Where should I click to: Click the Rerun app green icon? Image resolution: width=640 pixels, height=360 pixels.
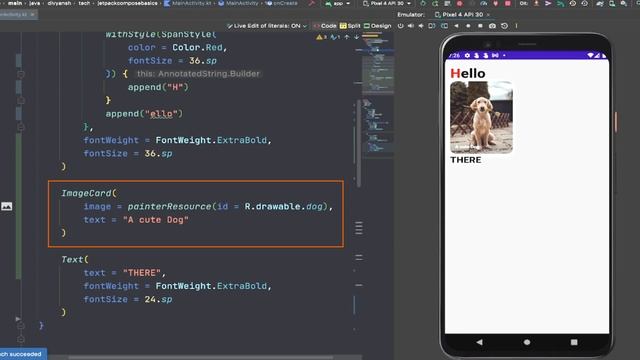click(423, 3)
